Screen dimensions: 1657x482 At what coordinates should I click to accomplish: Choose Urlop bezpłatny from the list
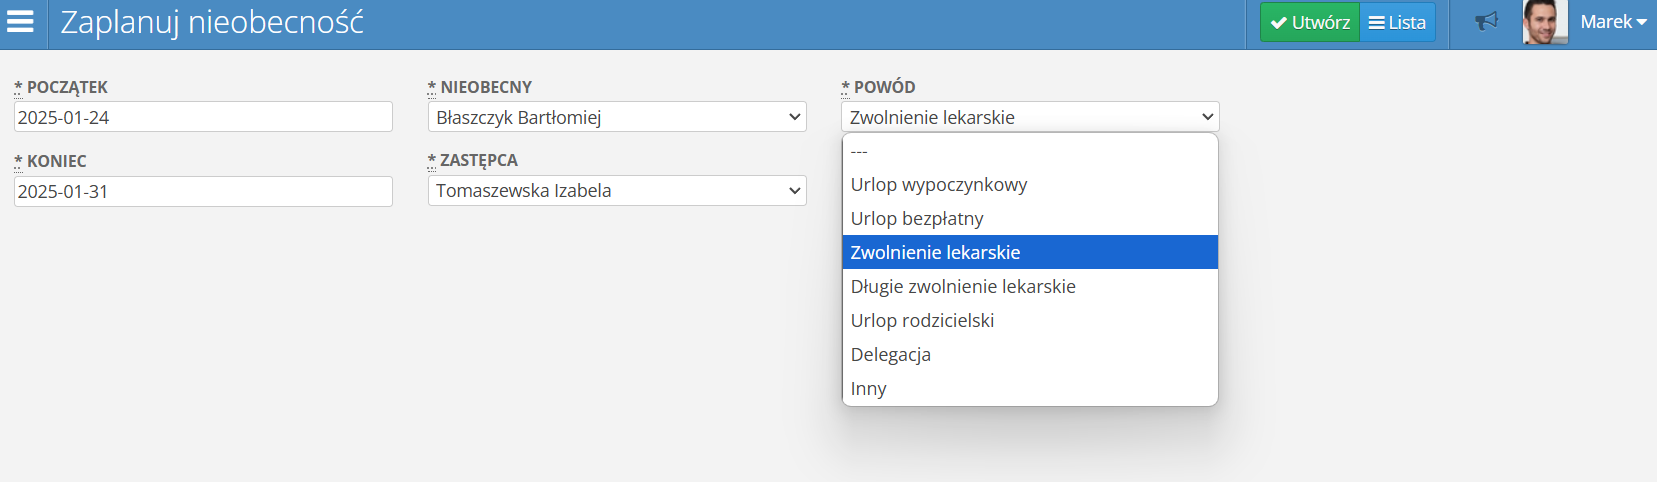coord(1030,219)
